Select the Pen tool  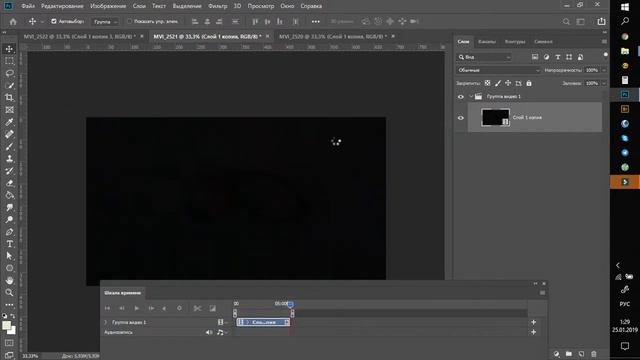pyautogui.click(x=9, y=232)
